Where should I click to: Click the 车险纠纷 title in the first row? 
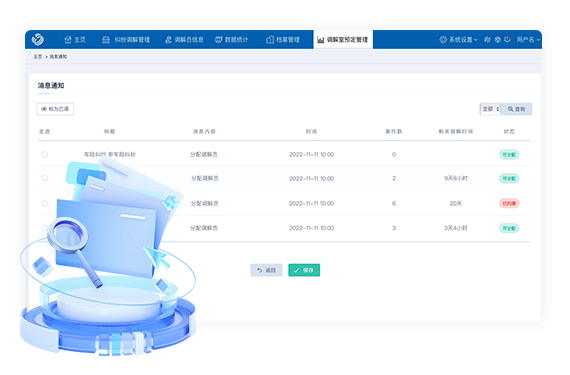(110, 154)
